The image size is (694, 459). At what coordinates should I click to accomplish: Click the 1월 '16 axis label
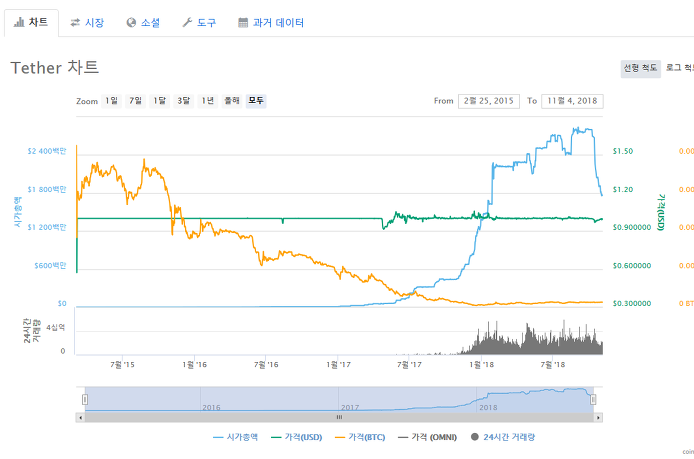(194, 365)
